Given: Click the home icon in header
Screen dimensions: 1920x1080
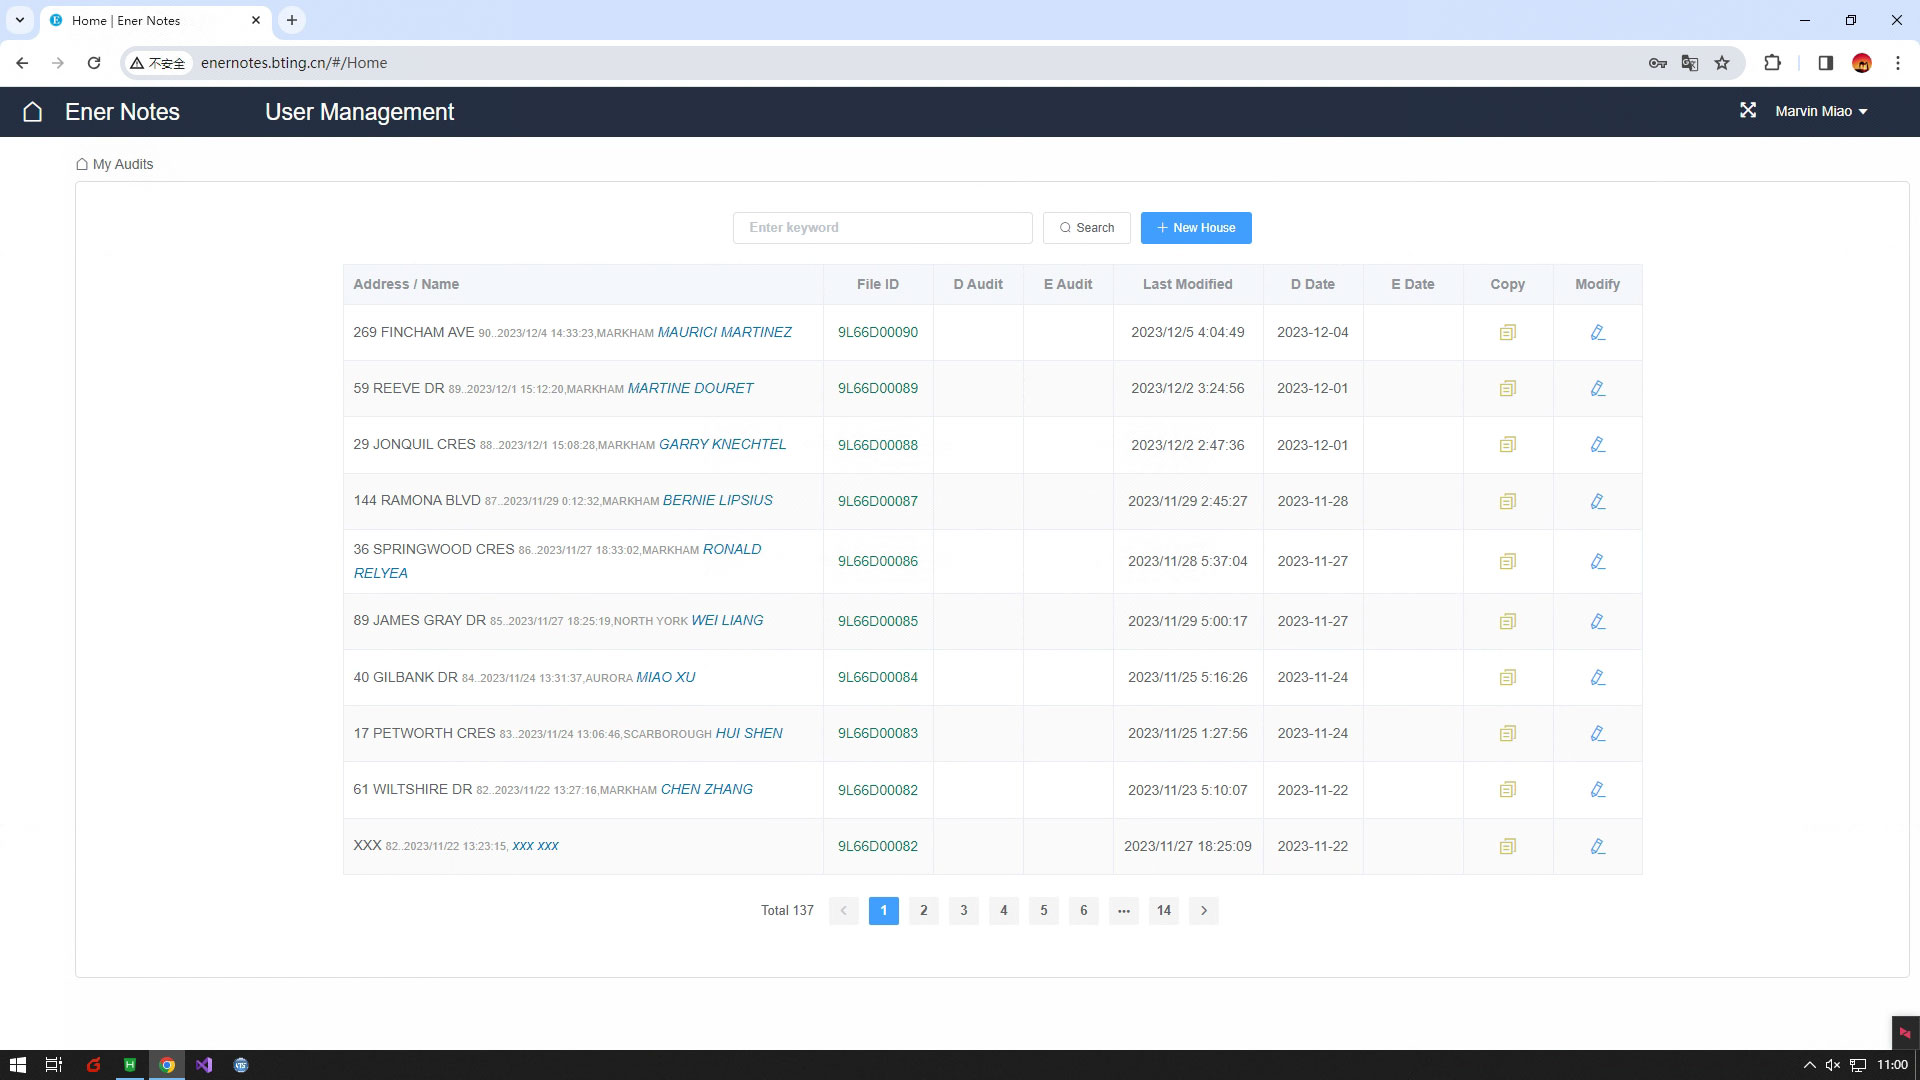Looking at the screenshot, I should [32, 112].
